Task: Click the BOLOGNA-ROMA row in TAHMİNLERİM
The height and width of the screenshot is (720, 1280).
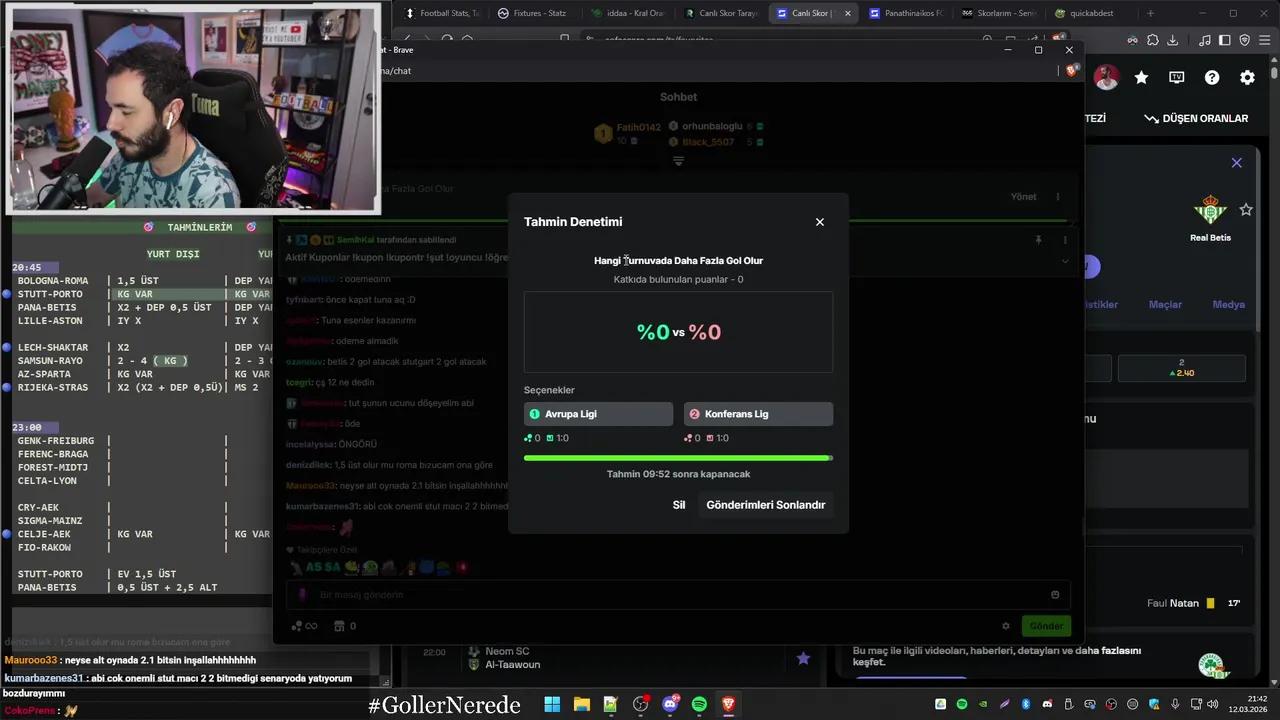Action: [x=140, y=281]
